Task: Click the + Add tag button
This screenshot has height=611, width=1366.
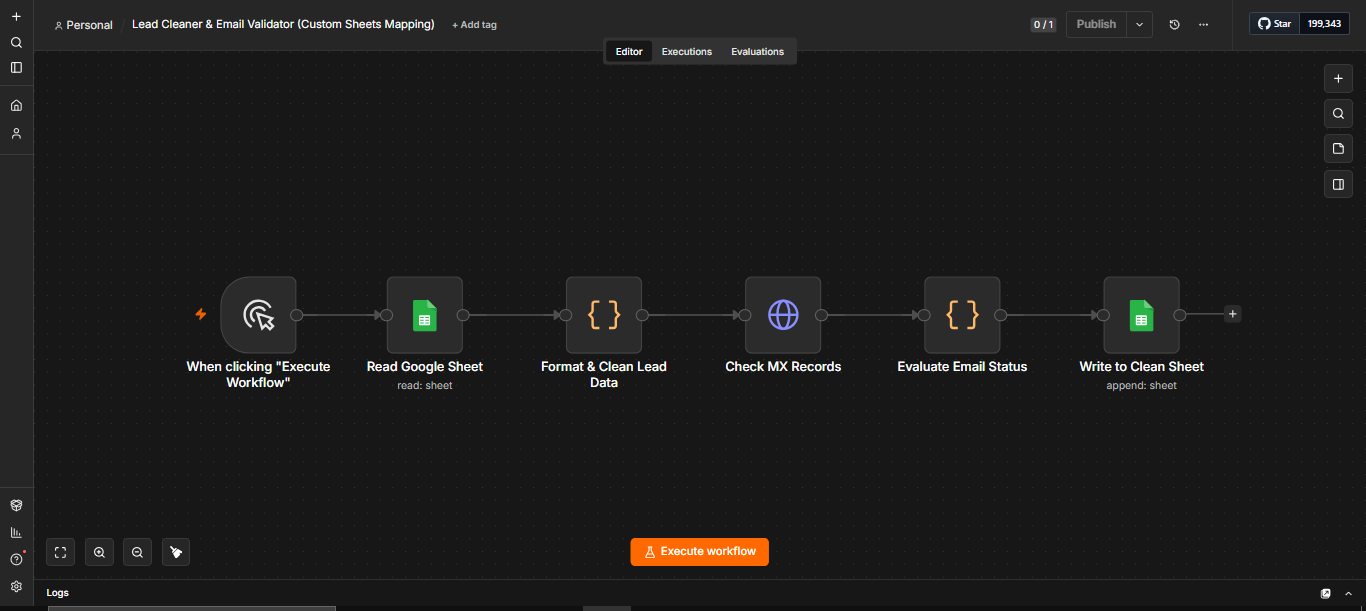Action: (474, 25)
